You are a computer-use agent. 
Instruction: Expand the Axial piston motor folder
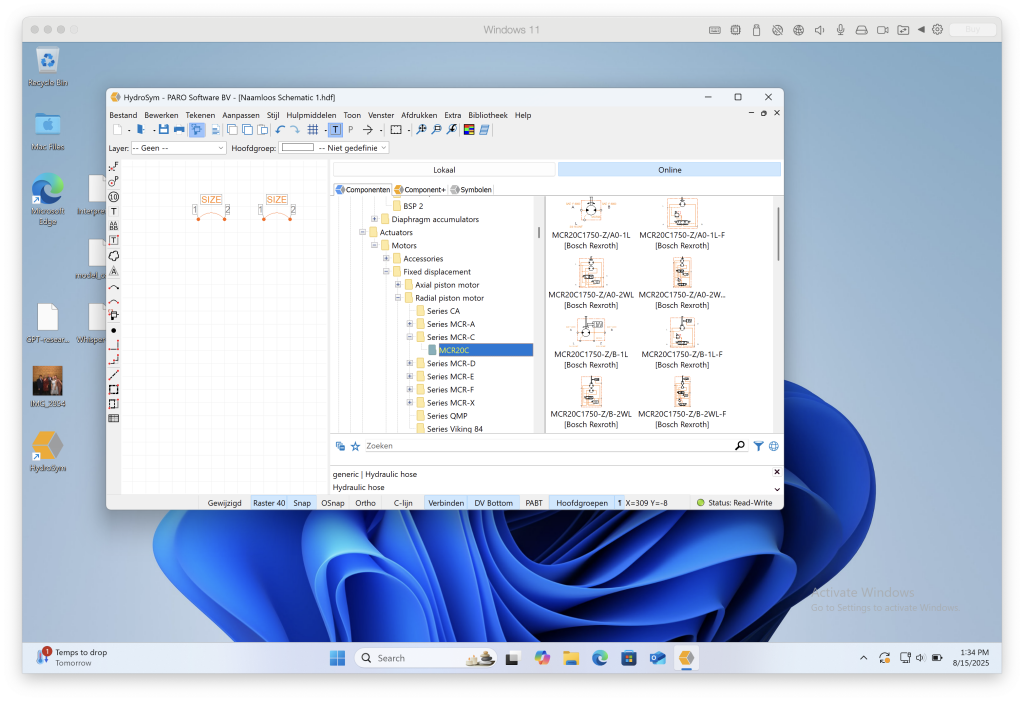click(x=398, y=285)
